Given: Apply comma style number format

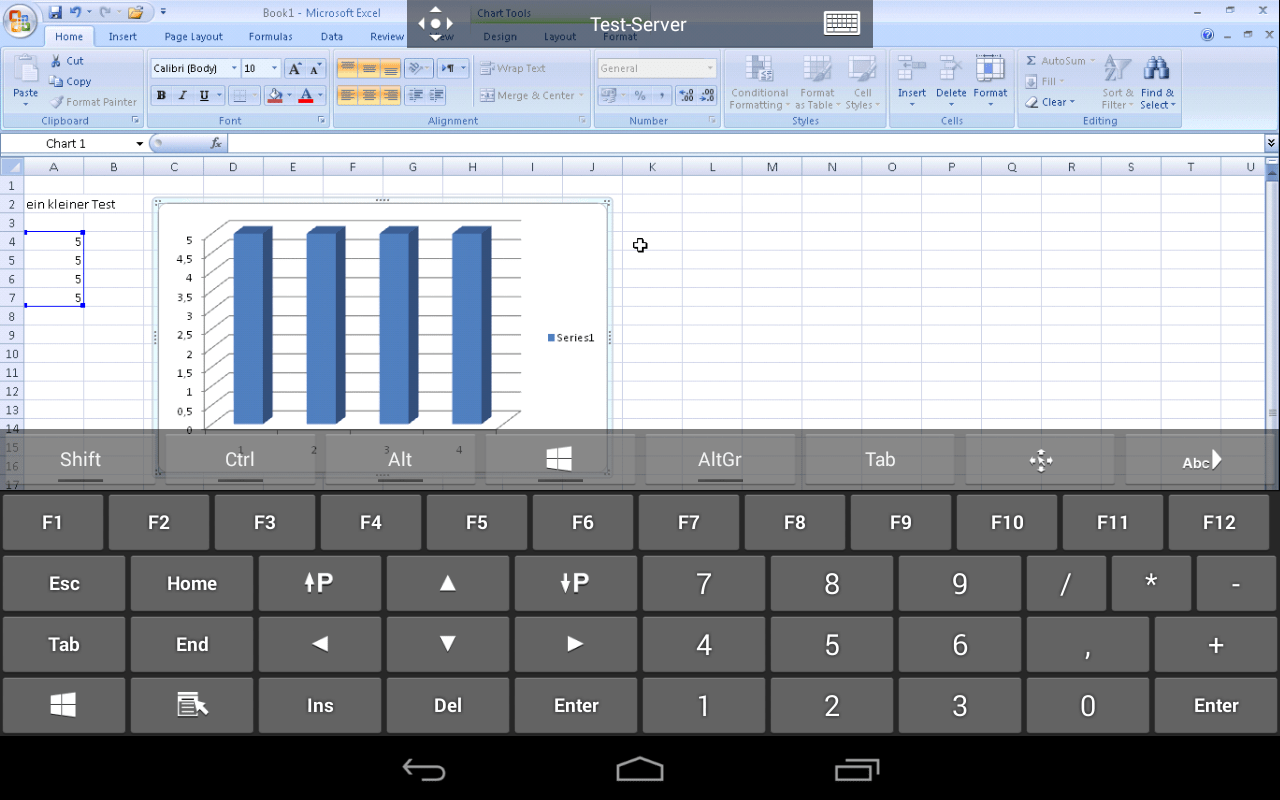Looking at the screenshot, I should (x=661, y=96).
